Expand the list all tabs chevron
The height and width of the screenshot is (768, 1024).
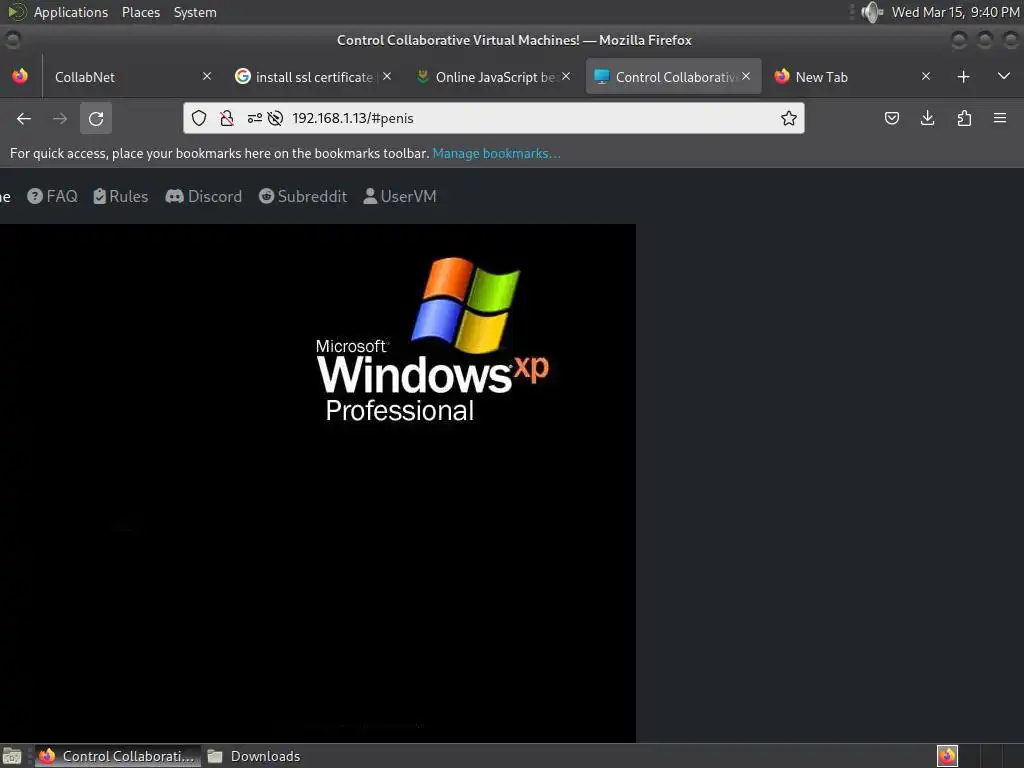1004,76
